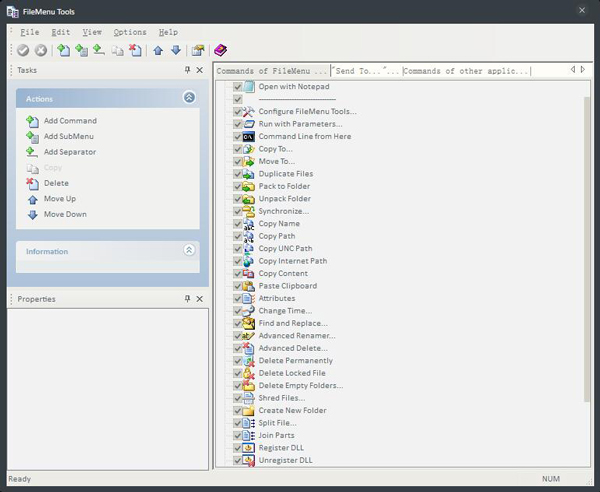Screen dimensions: 600x492
Task: Click Move Up in Actions list
Action: [x=60, y=199]
